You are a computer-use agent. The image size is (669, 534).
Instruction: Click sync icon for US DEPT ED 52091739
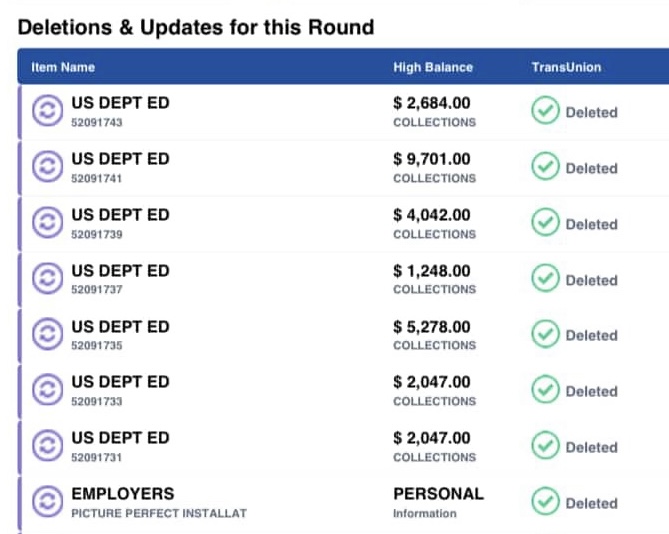pyautogui.click(x=46, y=223)
